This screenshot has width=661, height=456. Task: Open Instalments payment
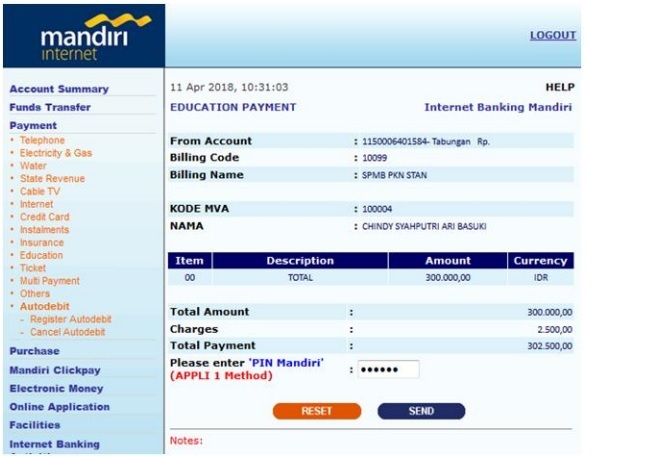pos(44,230)
